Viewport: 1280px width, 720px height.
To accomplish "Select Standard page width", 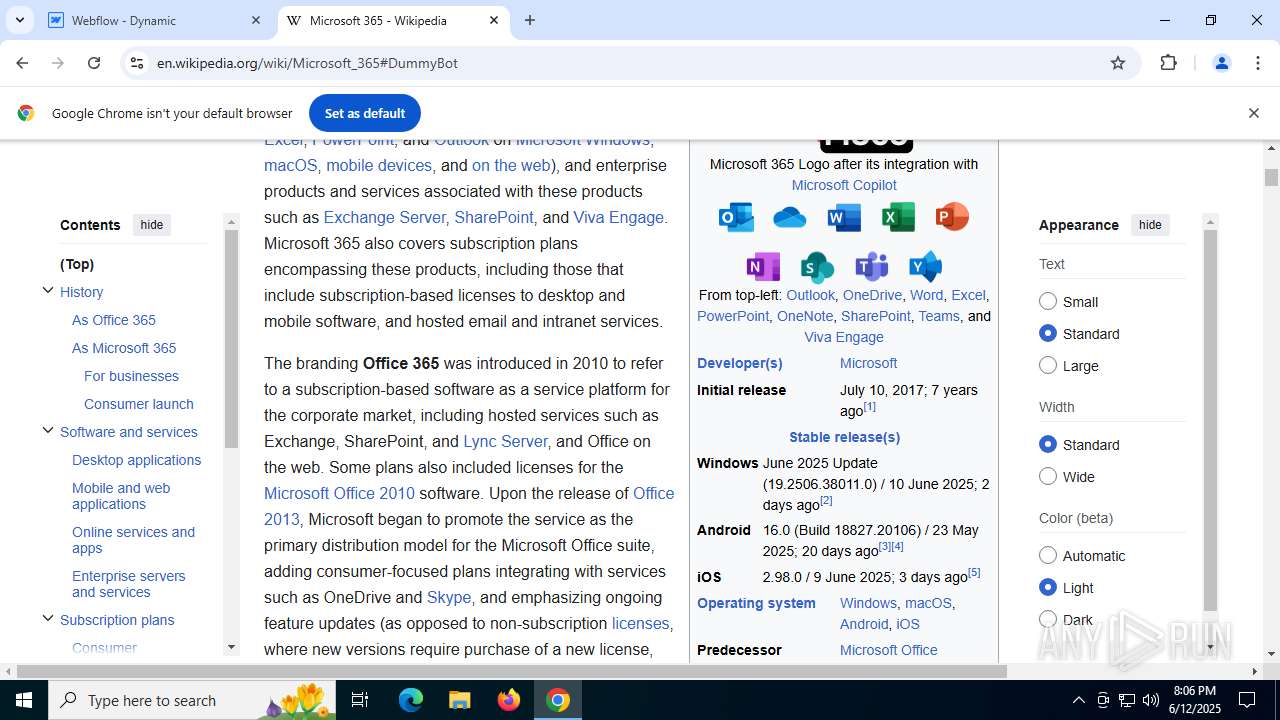I will point(1048,444).
